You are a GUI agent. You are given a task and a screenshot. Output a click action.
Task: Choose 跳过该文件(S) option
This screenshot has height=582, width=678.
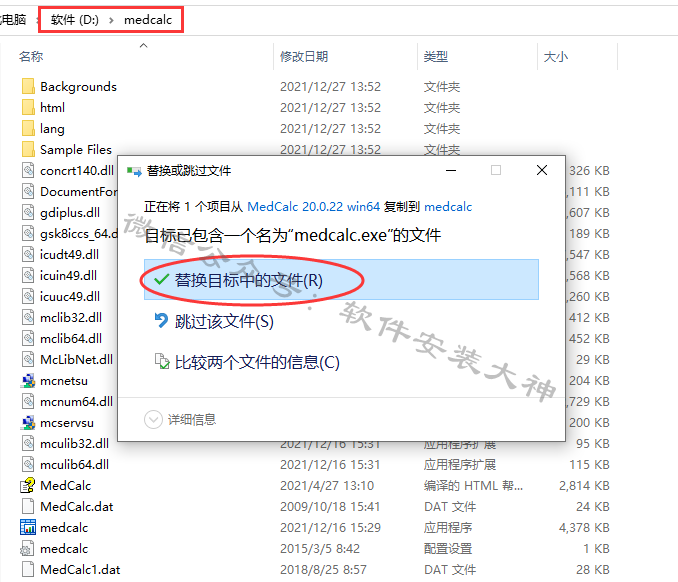pyautogui.click(x=341, y=321)
